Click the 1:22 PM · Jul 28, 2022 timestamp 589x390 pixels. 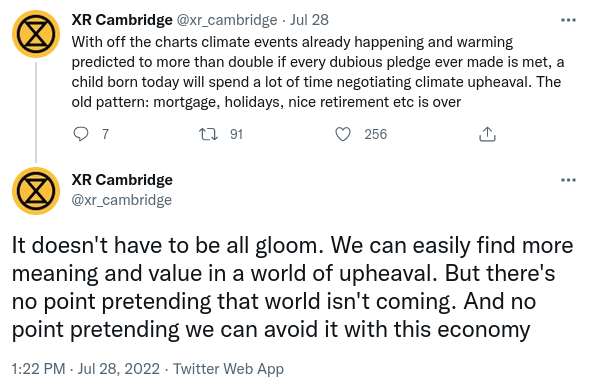[x=86, y=369]
